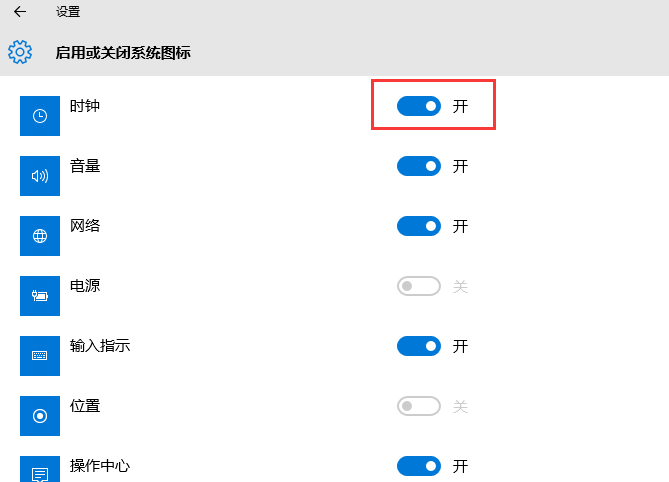
Task: Click the volume (音量) speaker icon
Action: pyautogui.click(x=40, y=176)
